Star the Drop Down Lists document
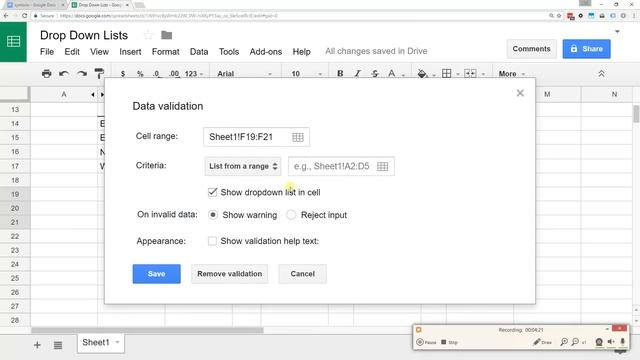Viewport: 640px width, 360px height. [x=148, y=35]
